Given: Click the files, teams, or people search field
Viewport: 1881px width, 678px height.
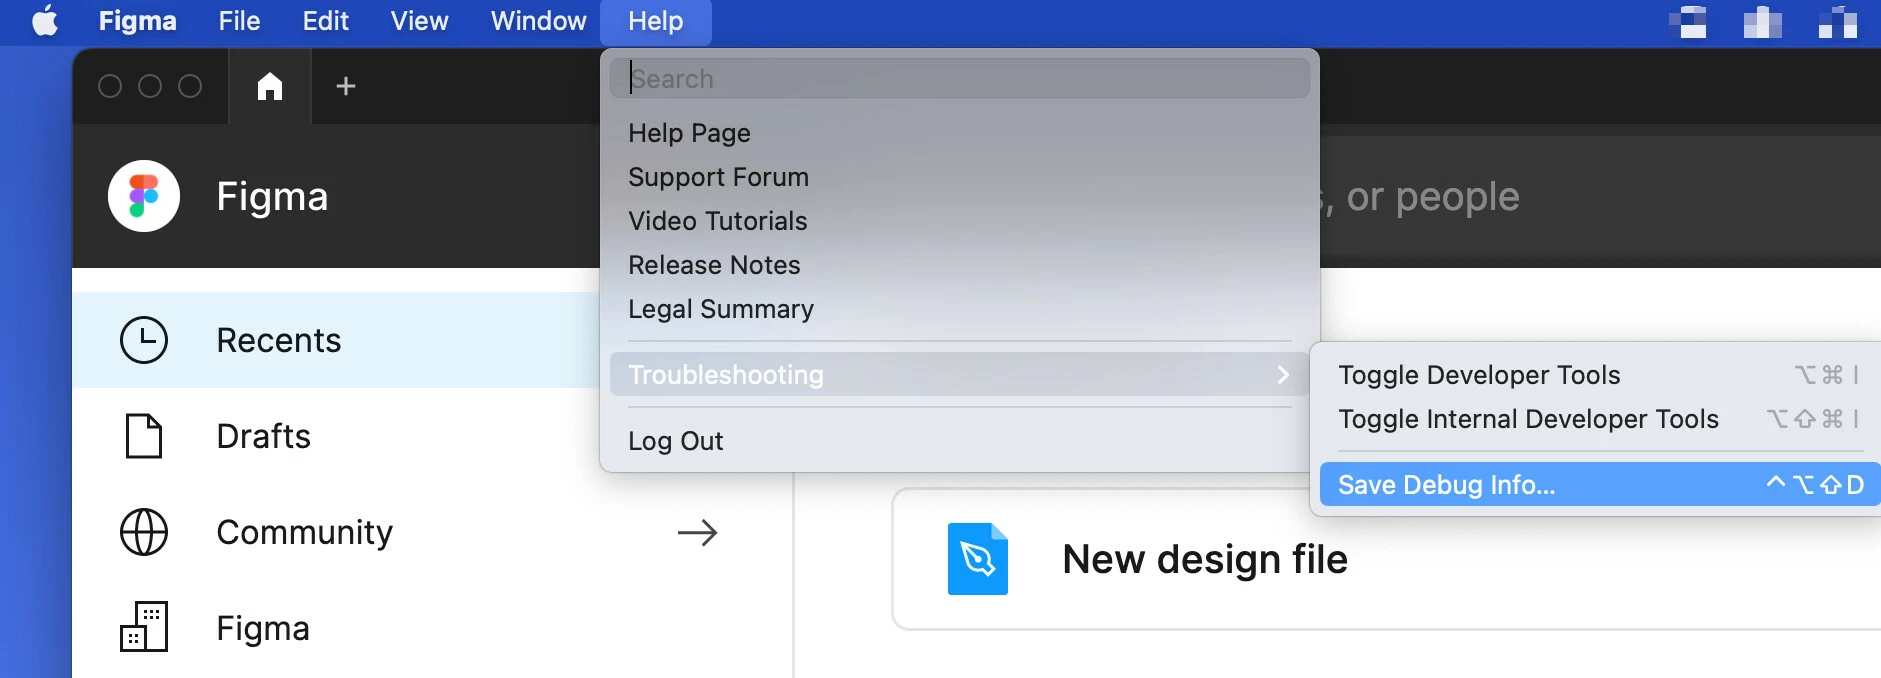Looking at the screenshot, I should coord(1600,197).
